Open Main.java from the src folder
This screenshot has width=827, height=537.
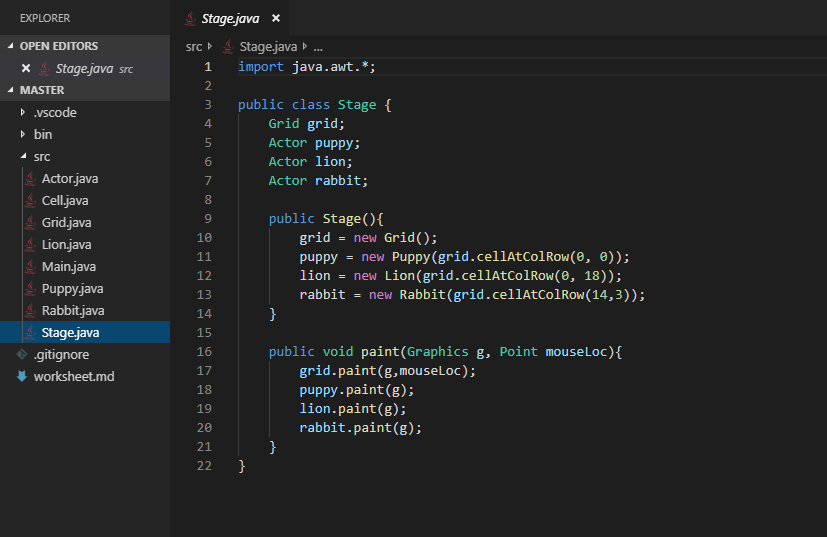[69, 267]
